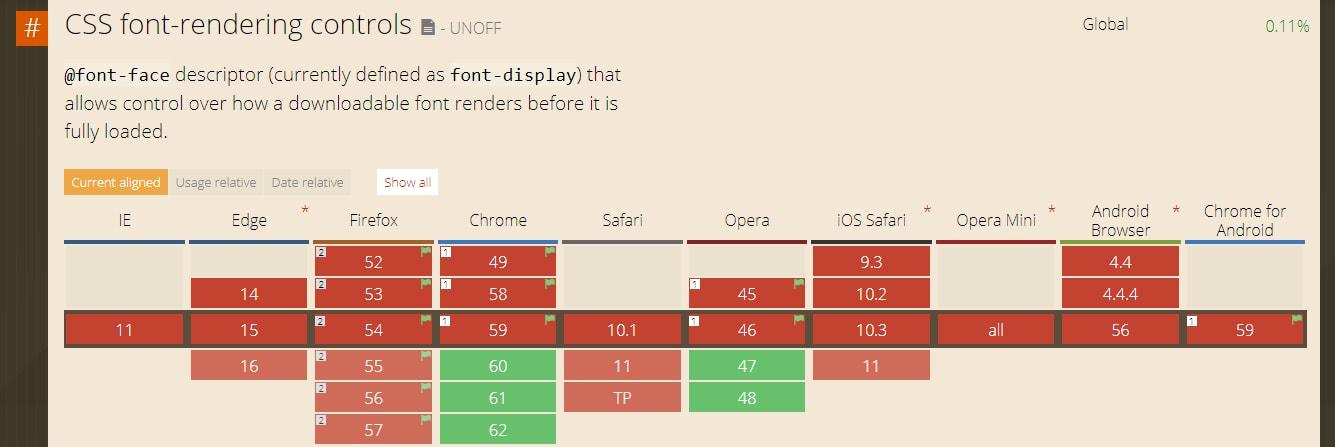Expand all versions with Show all
The height and width of the screenshot is (447, 1335).
tap(407, 183)
